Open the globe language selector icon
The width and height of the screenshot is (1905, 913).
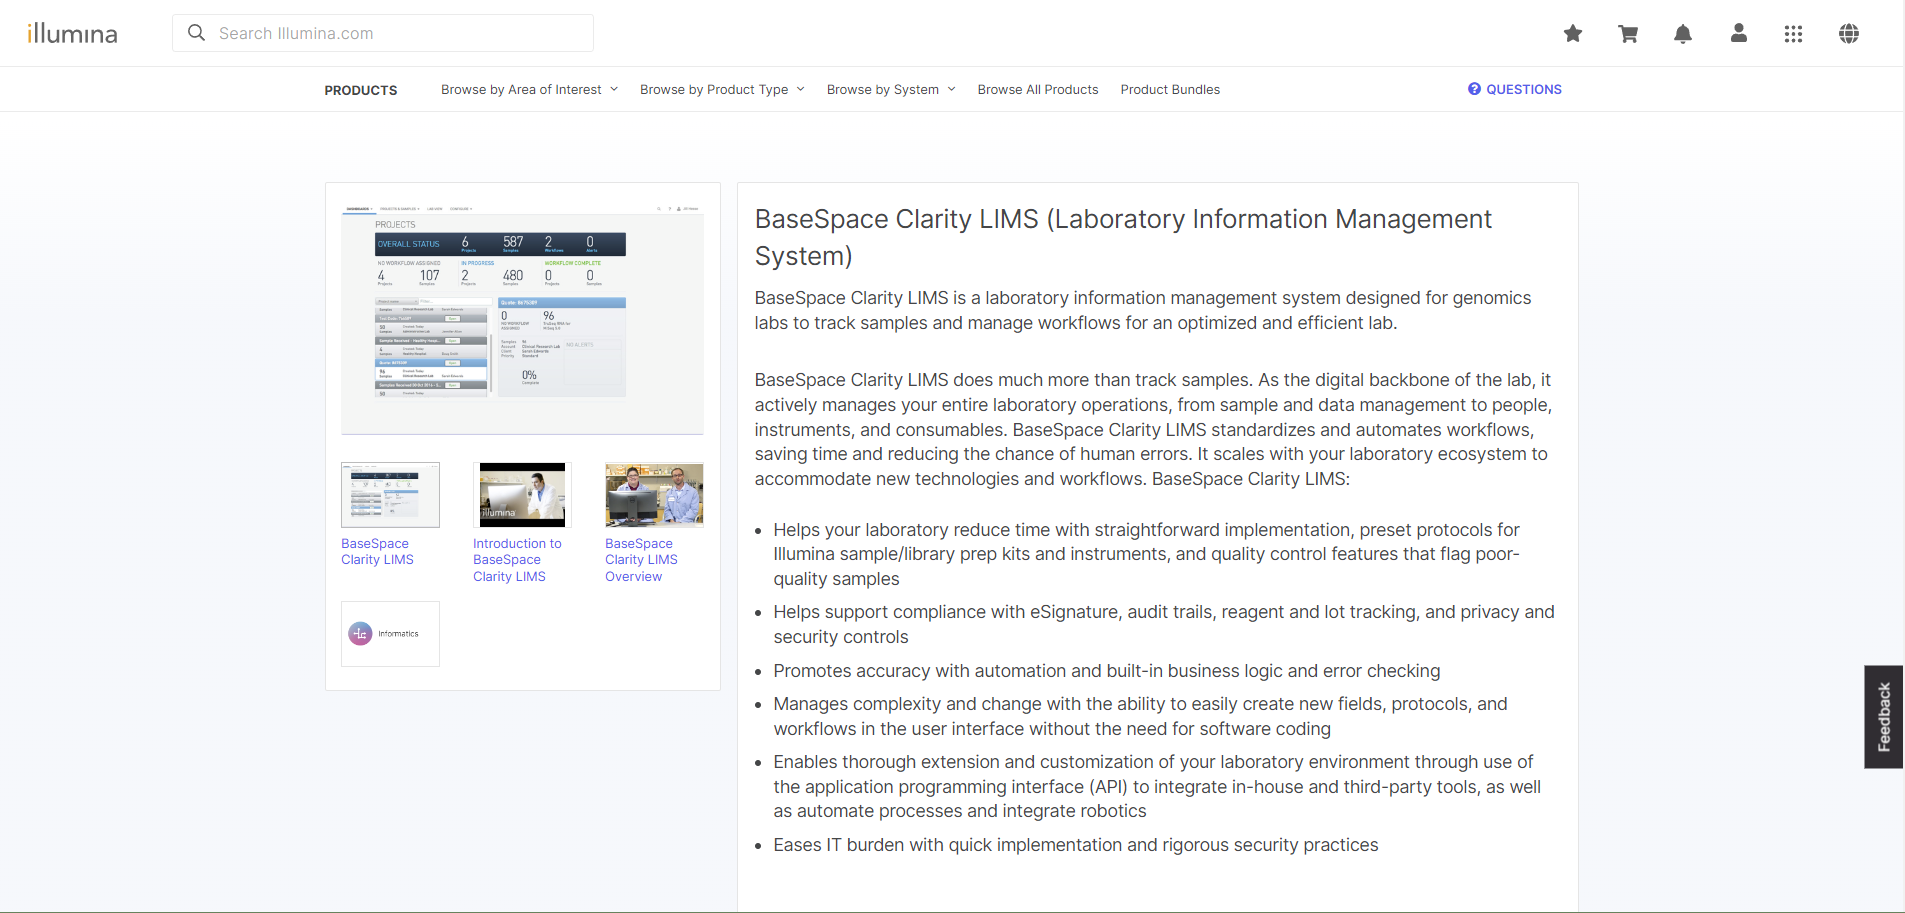pos(1848,33)
